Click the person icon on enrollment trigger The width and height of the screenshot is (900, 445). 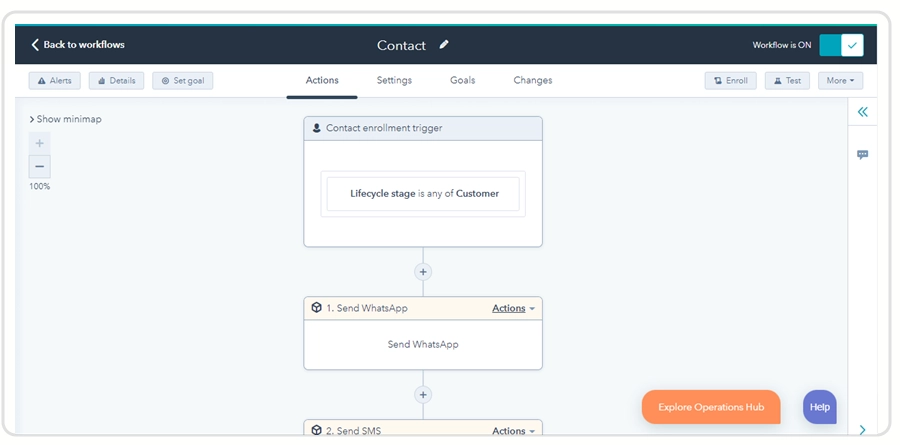point(316,128)
